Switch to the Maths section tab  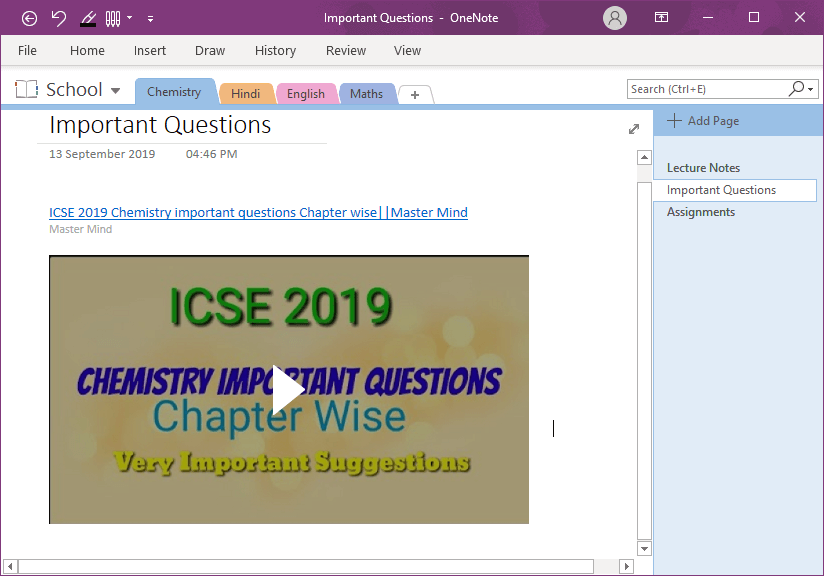tap(366, 94)
